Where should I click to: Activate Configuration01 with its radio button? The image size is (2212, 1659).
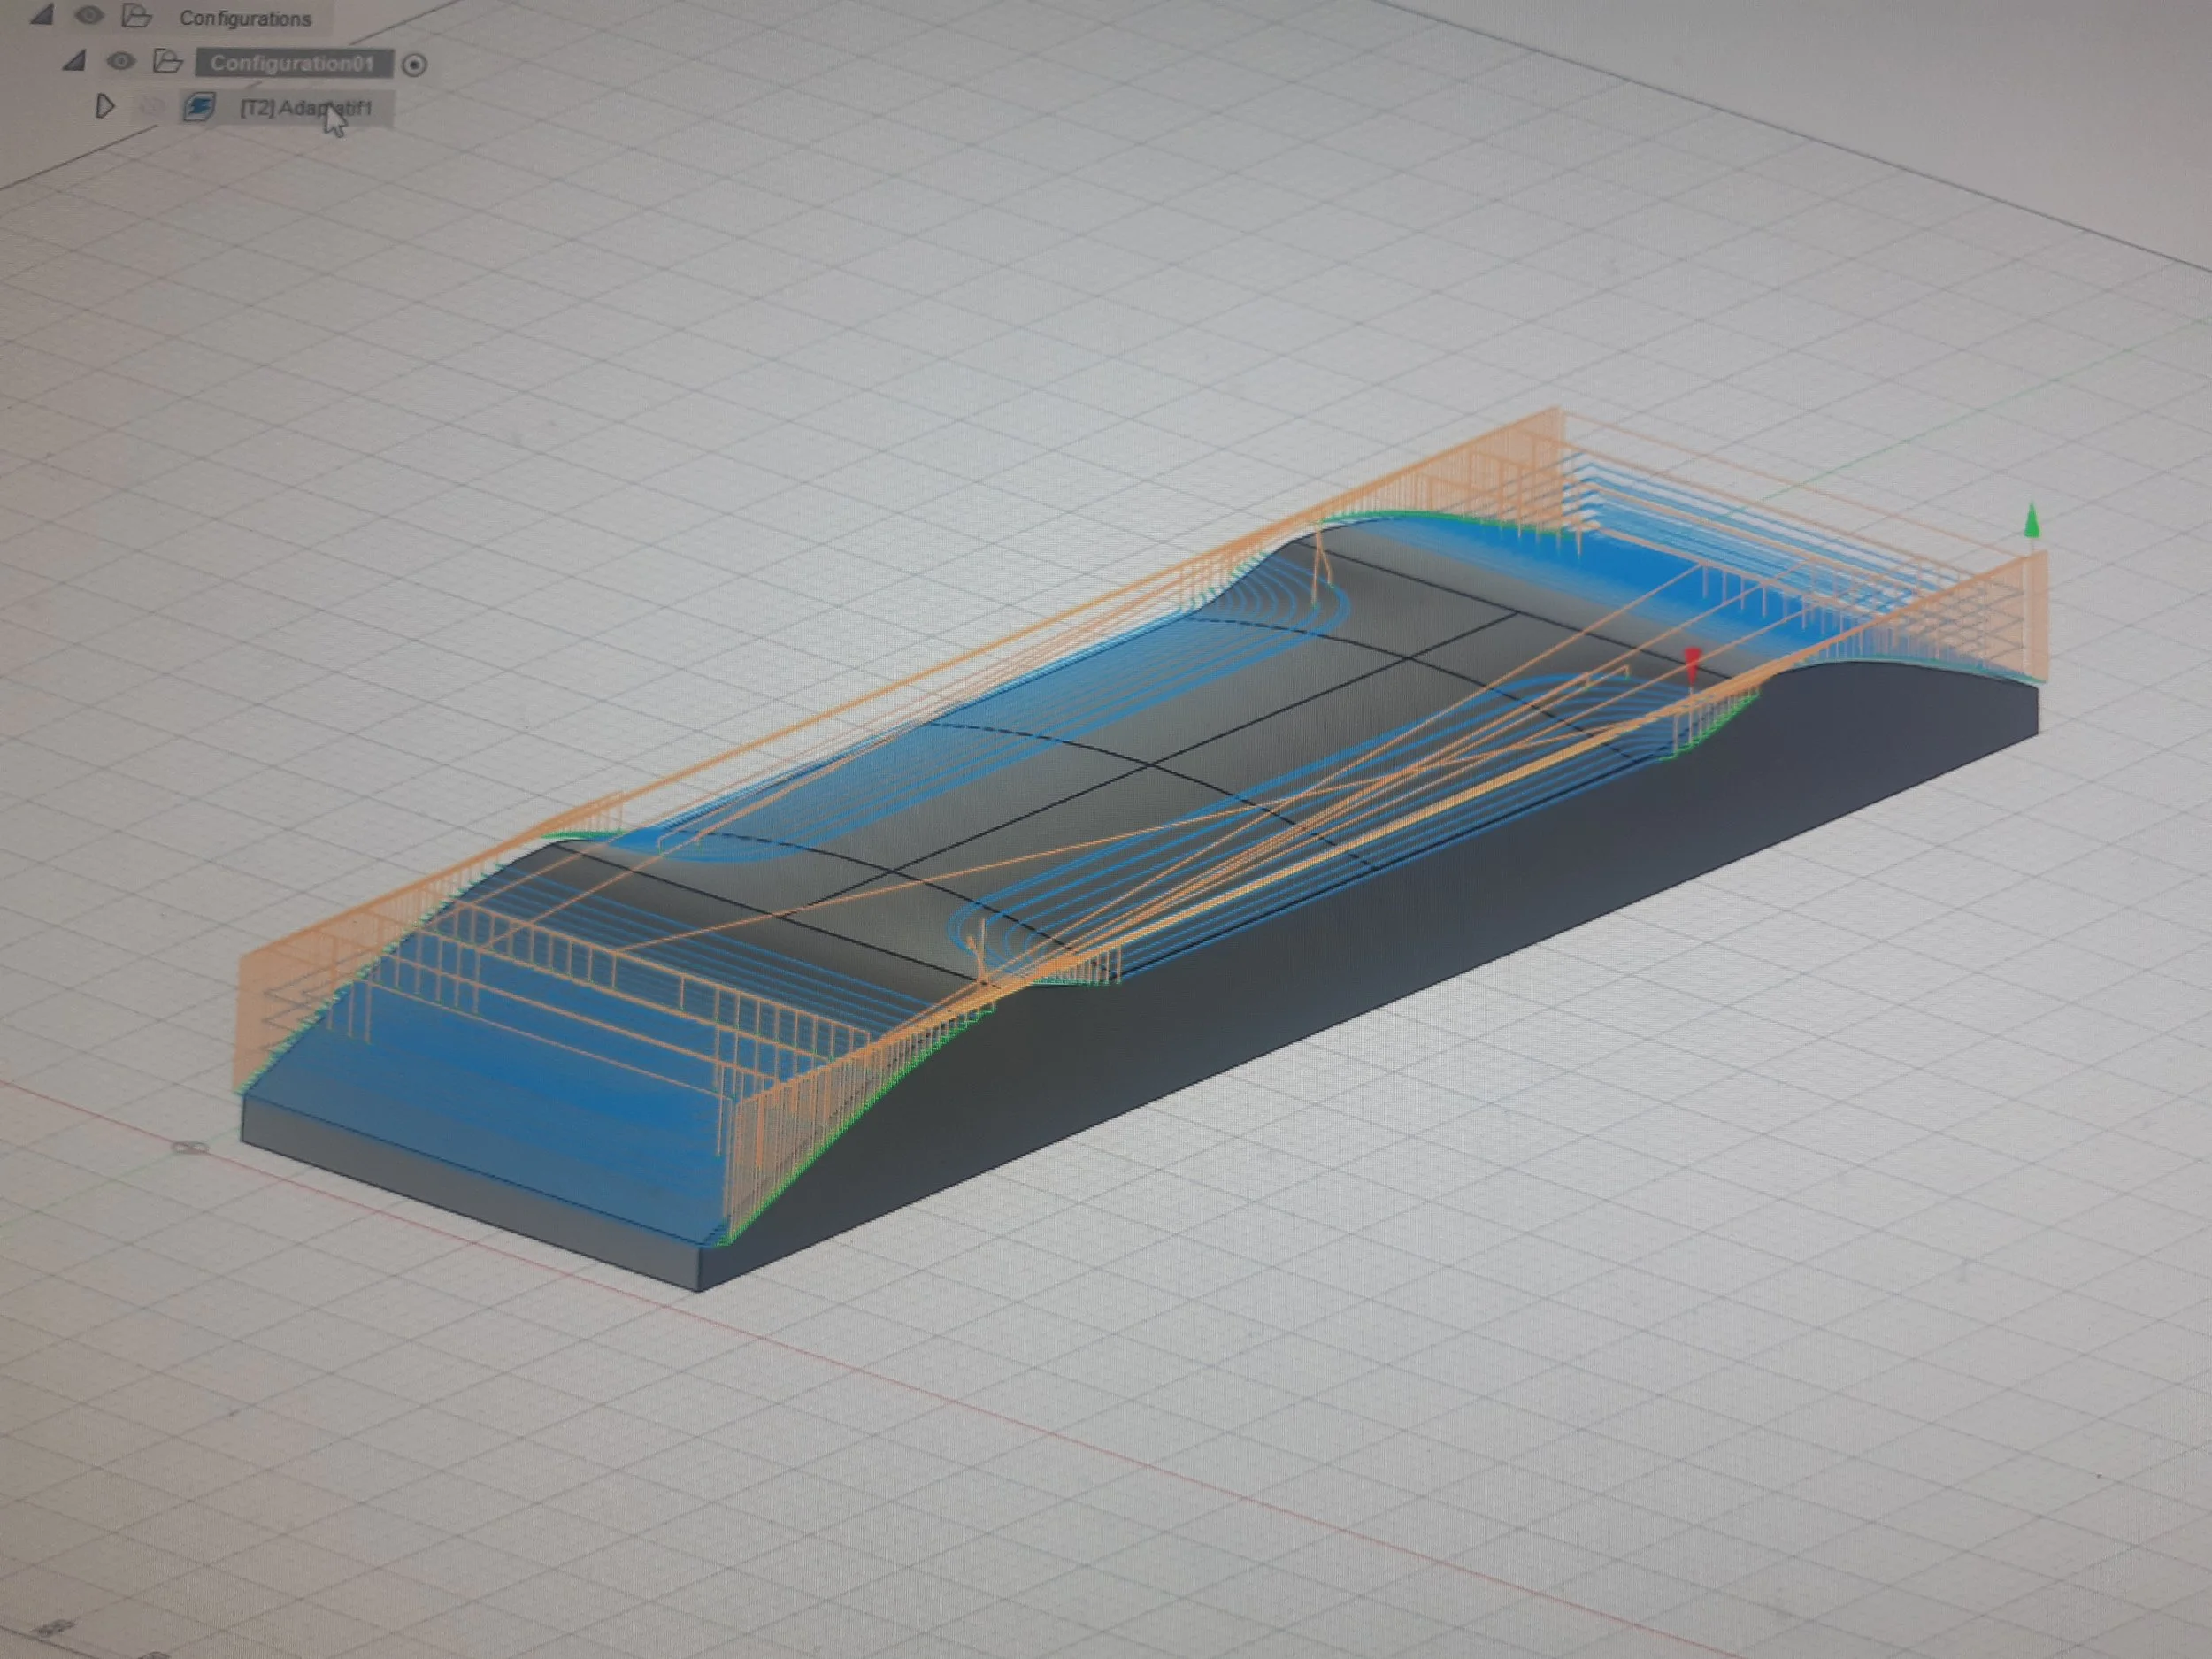[x=414, y=65]
